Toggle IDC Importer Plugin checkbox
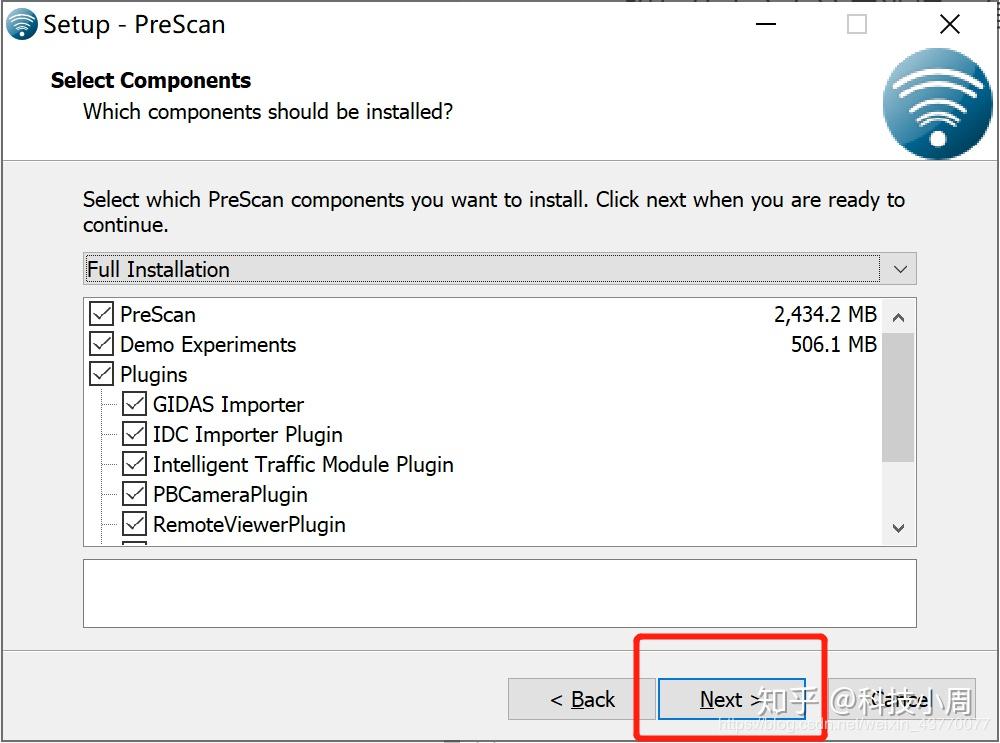The width and height of the screenshot is (1000, 743). click(x=134, y=435)
